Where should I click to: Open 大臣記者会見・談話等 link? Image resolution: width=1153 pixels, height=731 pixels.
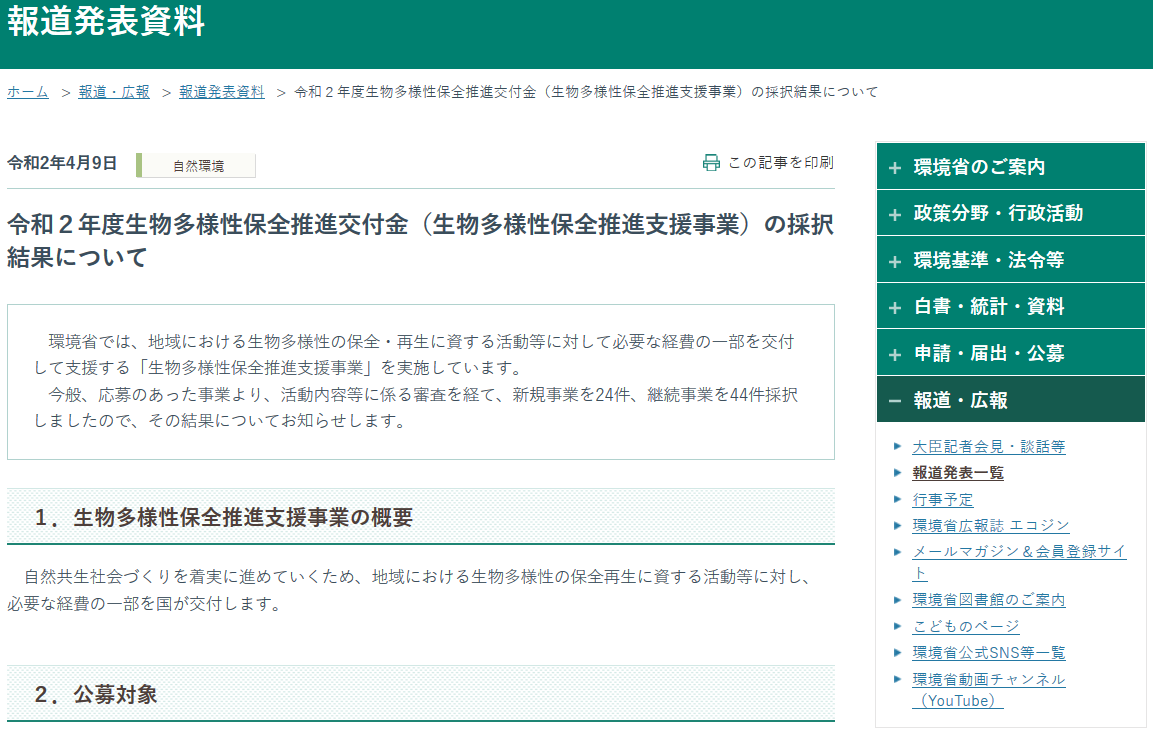point(988,447)
